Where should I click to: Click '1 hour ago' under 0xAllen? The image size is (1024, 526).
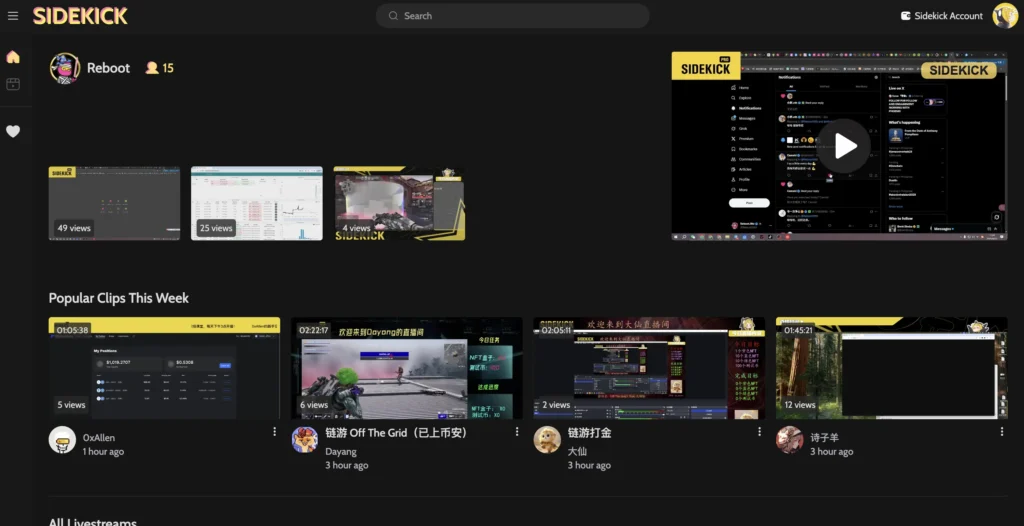click(x=103, y=452)
